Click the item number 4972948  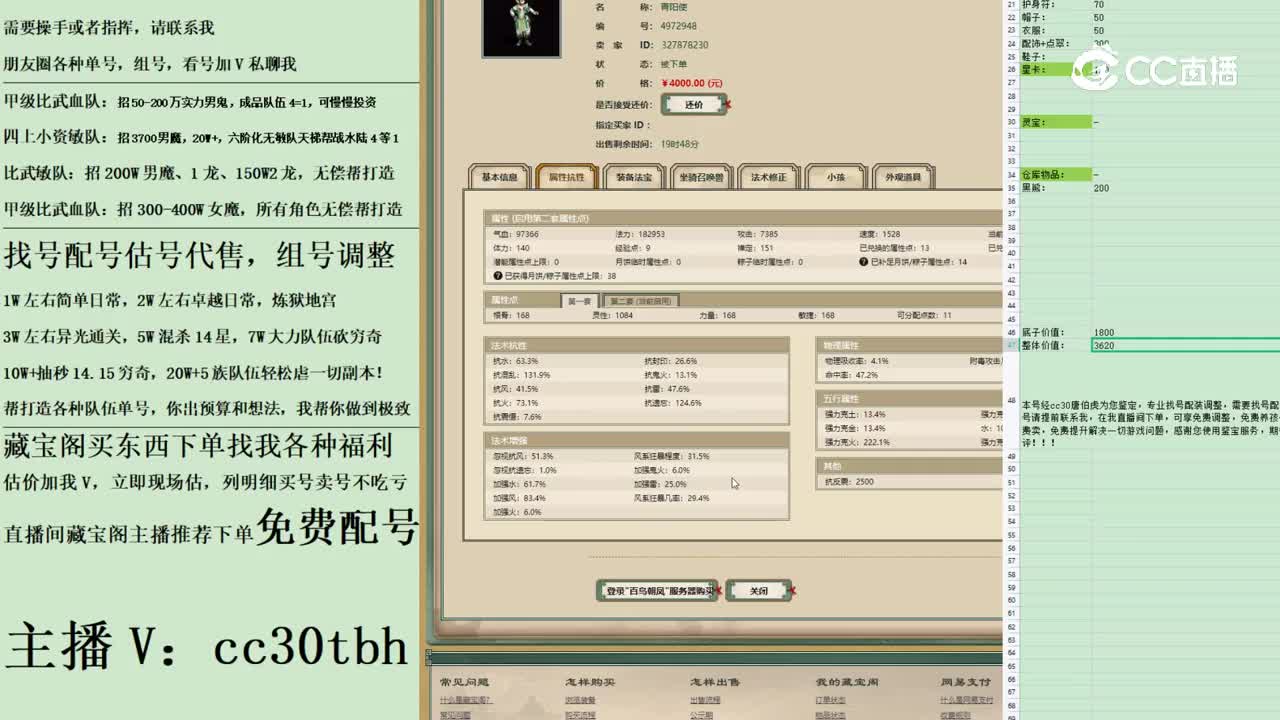[x=679, y=26]
